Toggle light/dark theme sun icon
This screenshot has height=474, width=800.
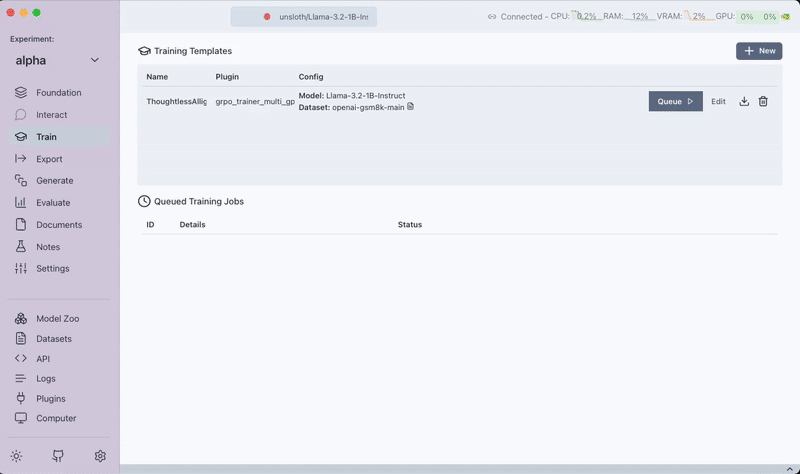(x=17, y=456)
